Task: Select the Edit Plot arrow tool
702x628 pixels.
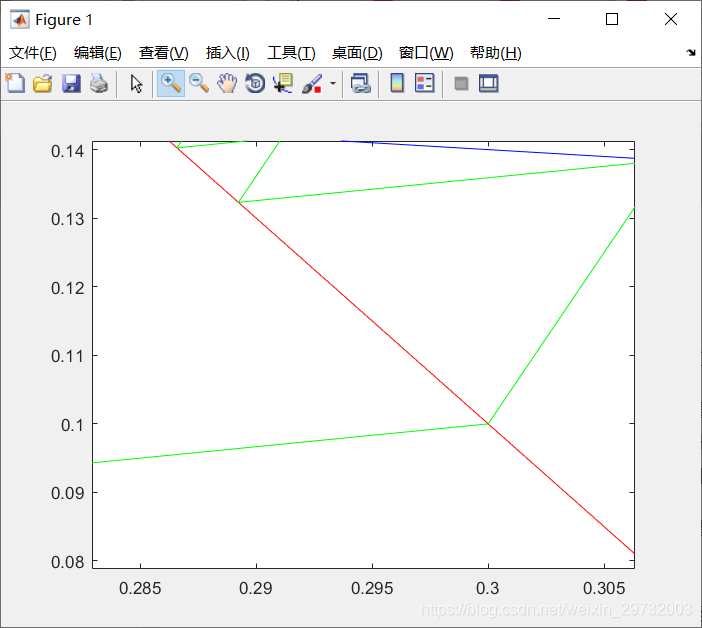Action: coord(137,84)
